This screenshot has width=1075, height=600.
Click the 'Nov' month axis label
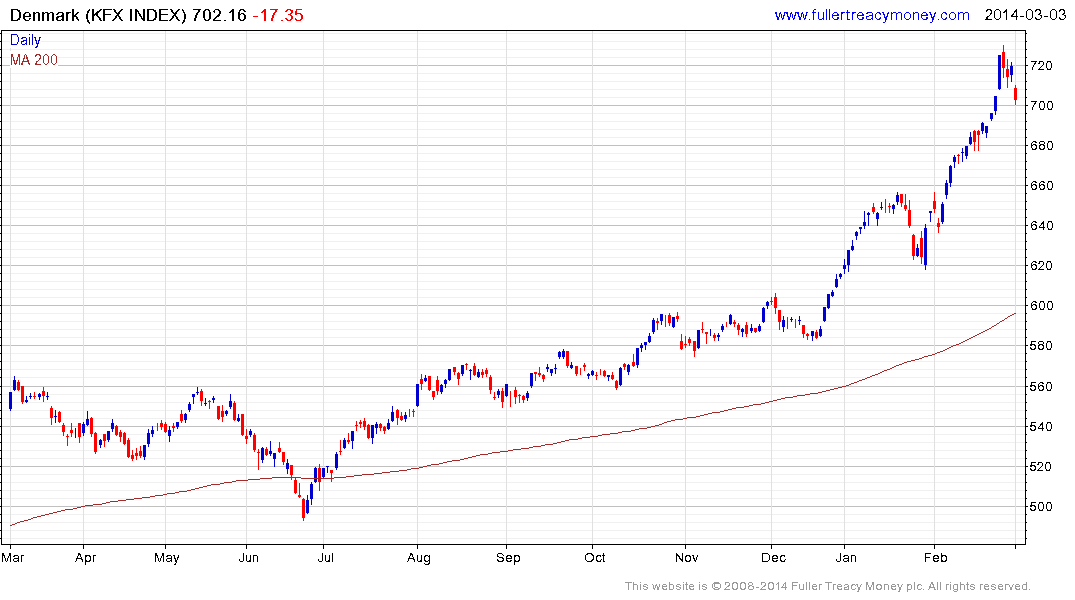[686, 557]
